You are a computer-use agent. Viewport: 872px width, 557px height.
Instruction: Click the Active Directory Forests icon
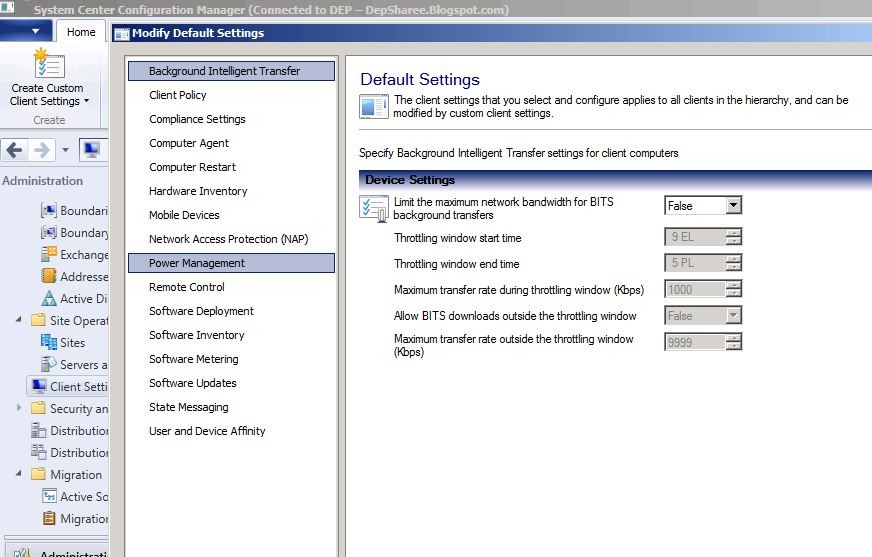pyautogui.click(x=49, y=299)
